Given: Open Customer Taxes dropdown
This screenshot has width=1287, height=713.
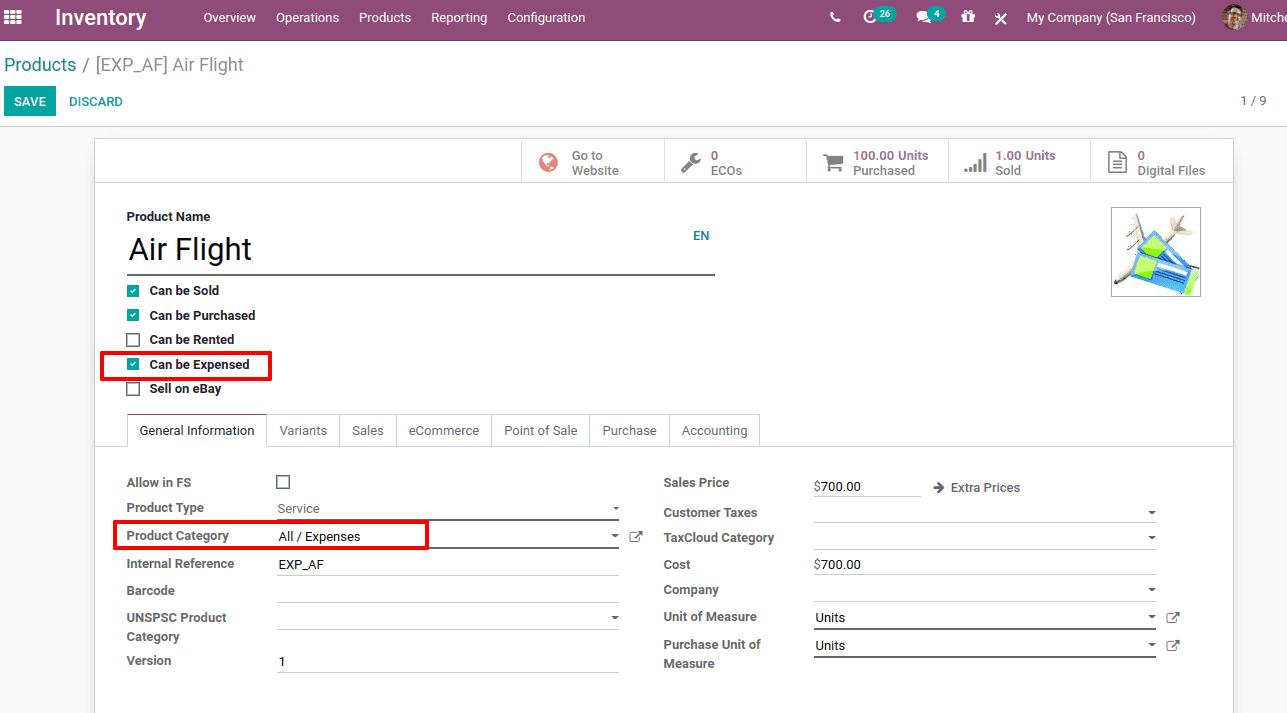Looking at the screenshot, I should [985, 512].
